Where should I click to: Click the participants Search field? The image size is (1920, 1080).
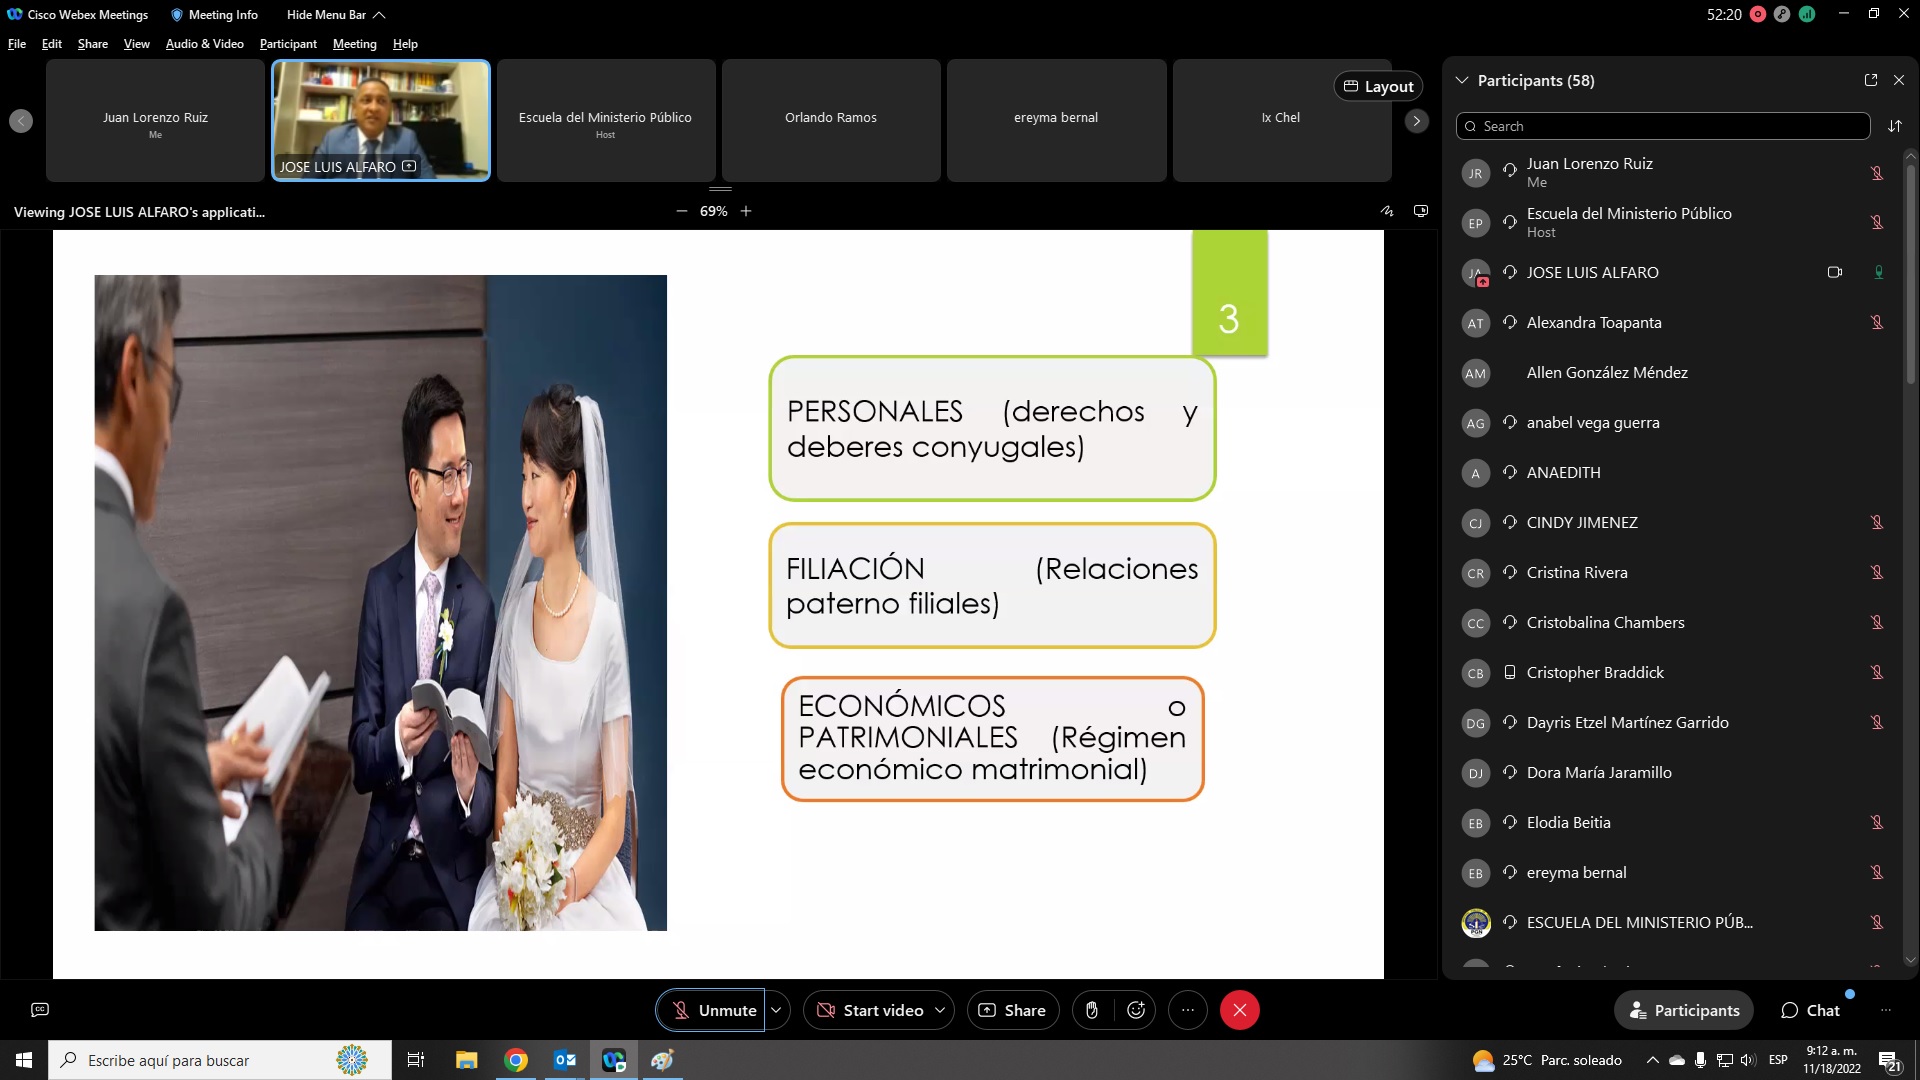tap(1662, 126)
